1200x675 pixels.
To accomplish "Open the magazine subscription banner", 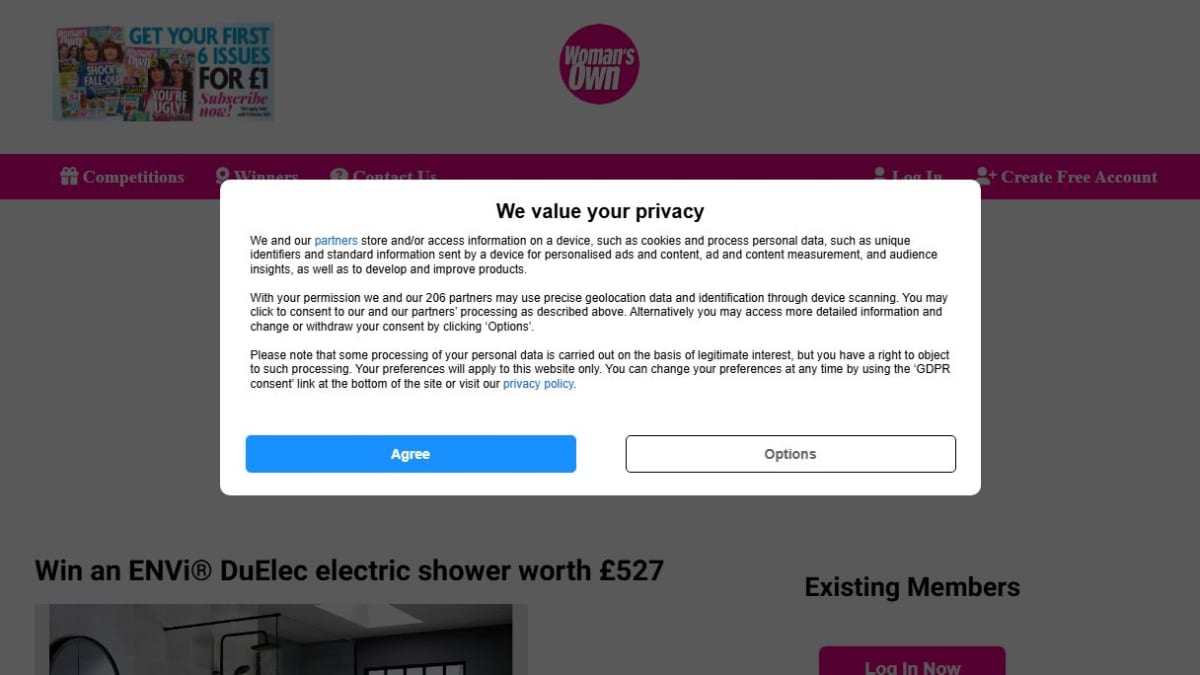I will click(164, 72).
